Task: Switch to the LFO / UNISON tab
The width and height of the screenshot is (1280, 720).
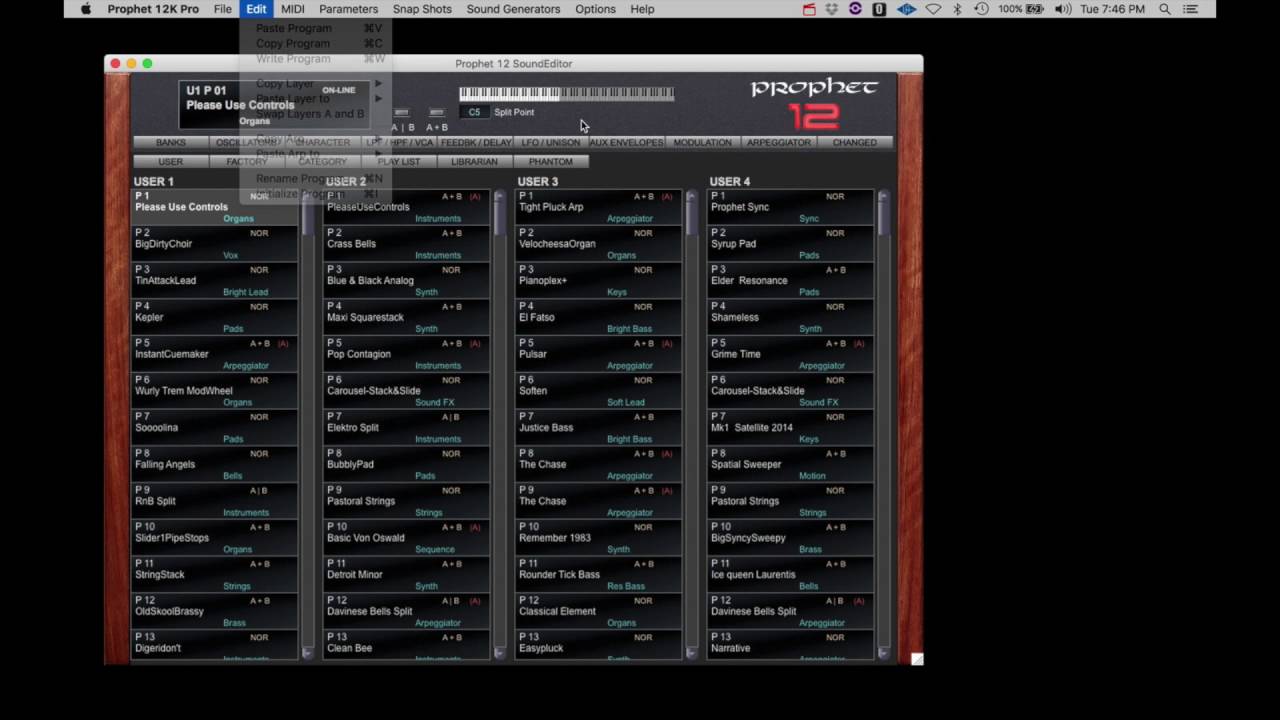Action: click(551, 142)
